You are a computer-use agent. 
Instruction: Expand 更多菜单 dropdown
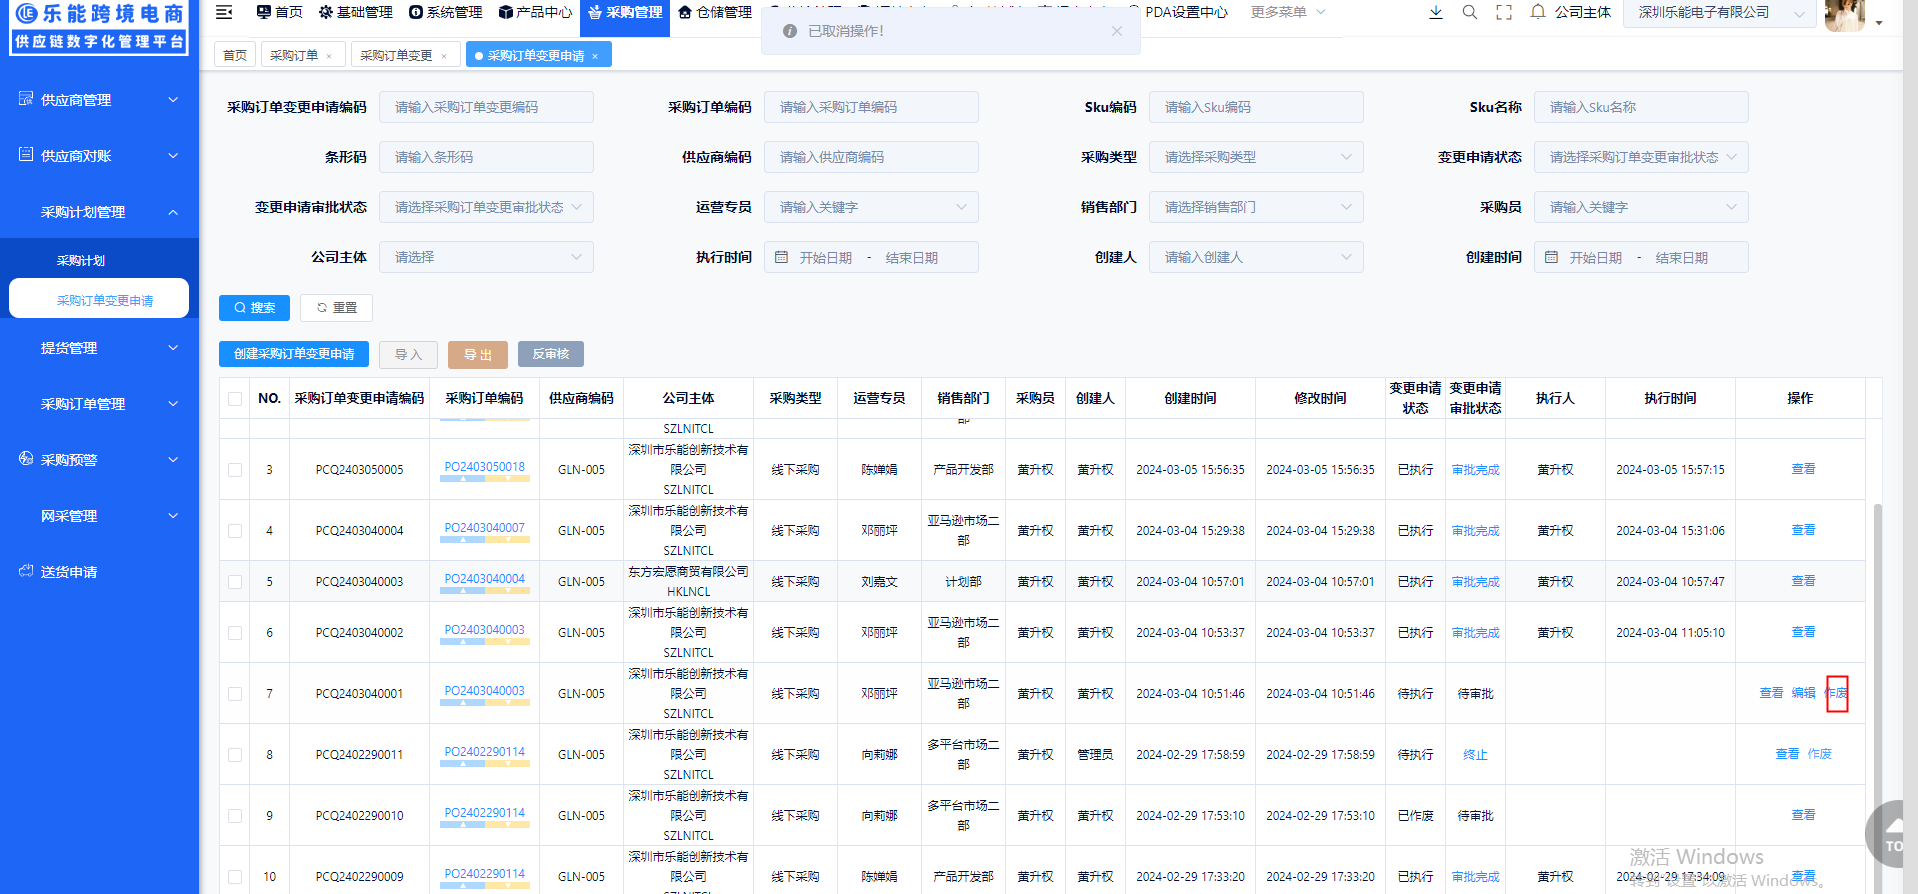[1288, 12]
